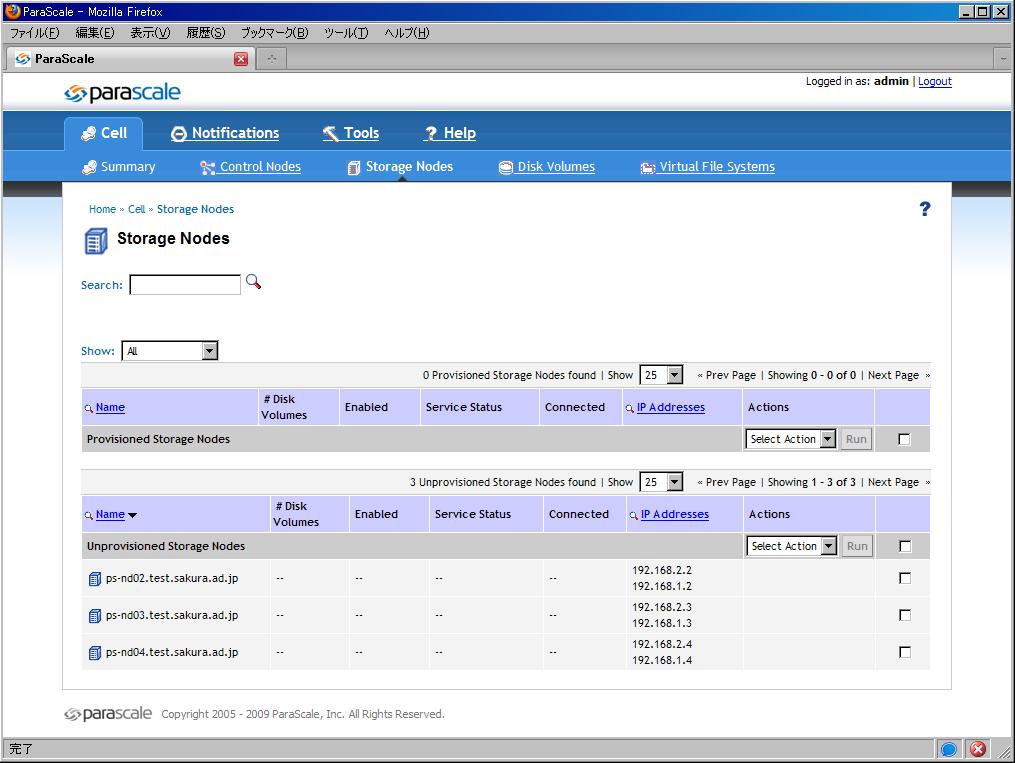The width and height of the screenshot is (1015, 763).
Task: Sort unprovisioned nodes by IP Addresses
Action: tap(674, 514)
